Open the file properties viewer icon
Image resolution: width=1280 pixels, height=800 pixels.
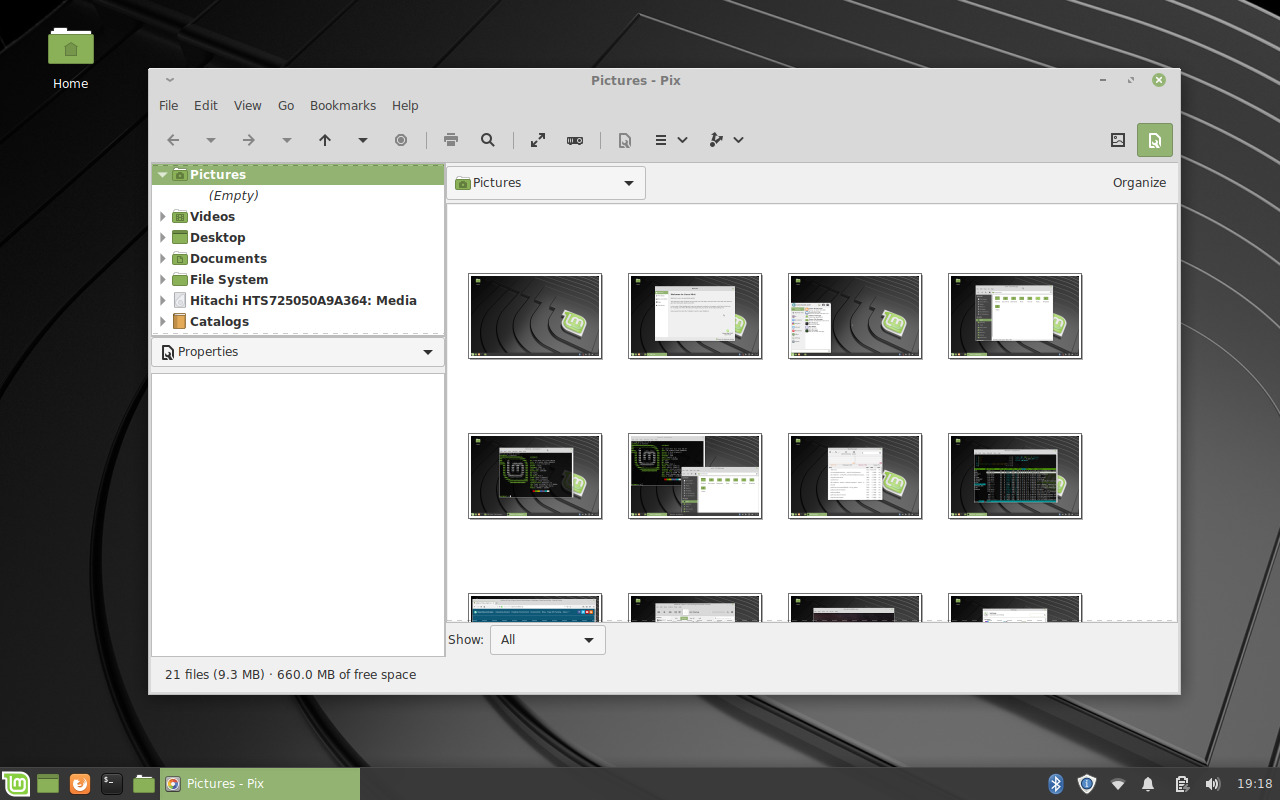(624, 140)
